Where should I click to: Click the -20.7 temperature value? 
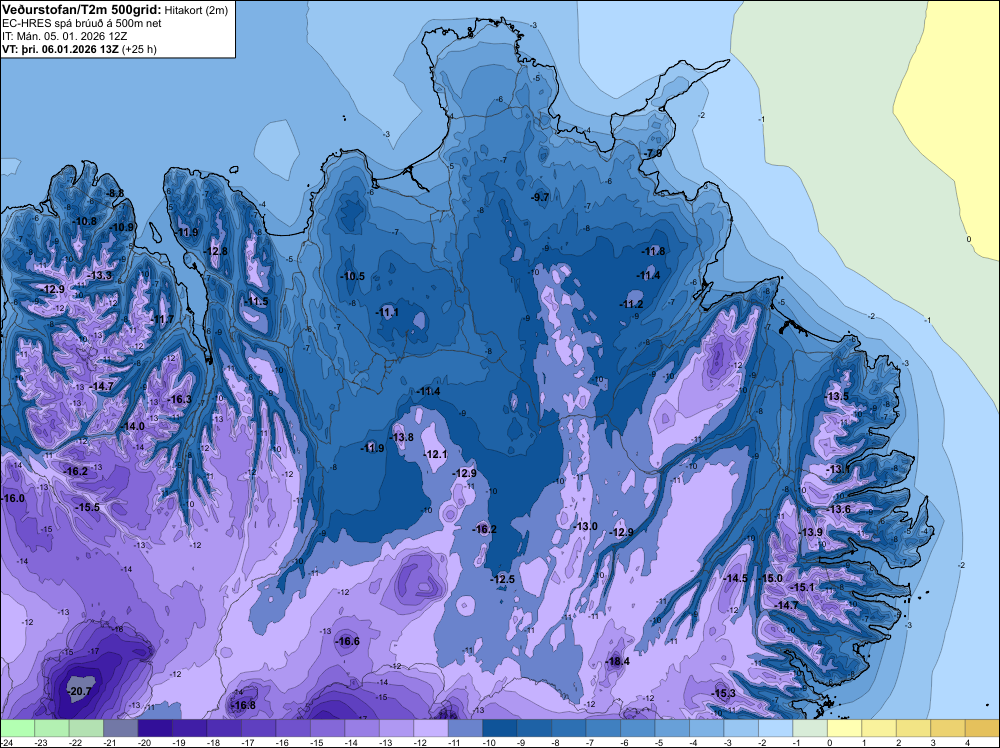click(80, 691)
